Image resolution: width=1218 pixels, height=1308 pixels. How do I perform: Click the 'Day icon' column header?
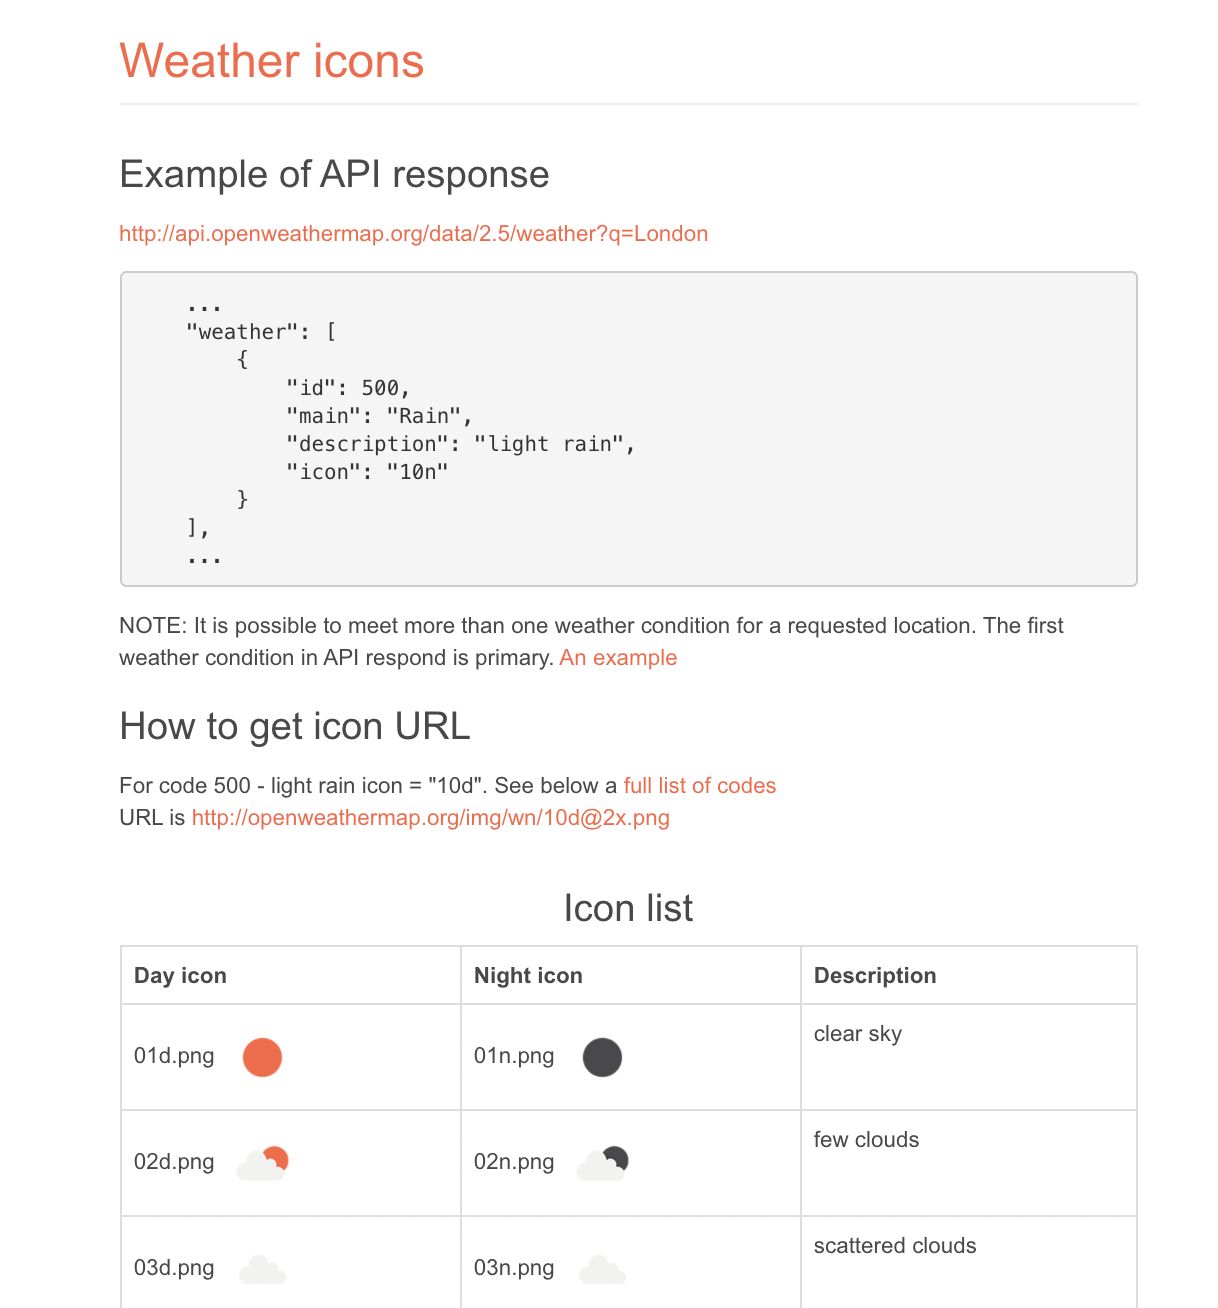(180, 976)
